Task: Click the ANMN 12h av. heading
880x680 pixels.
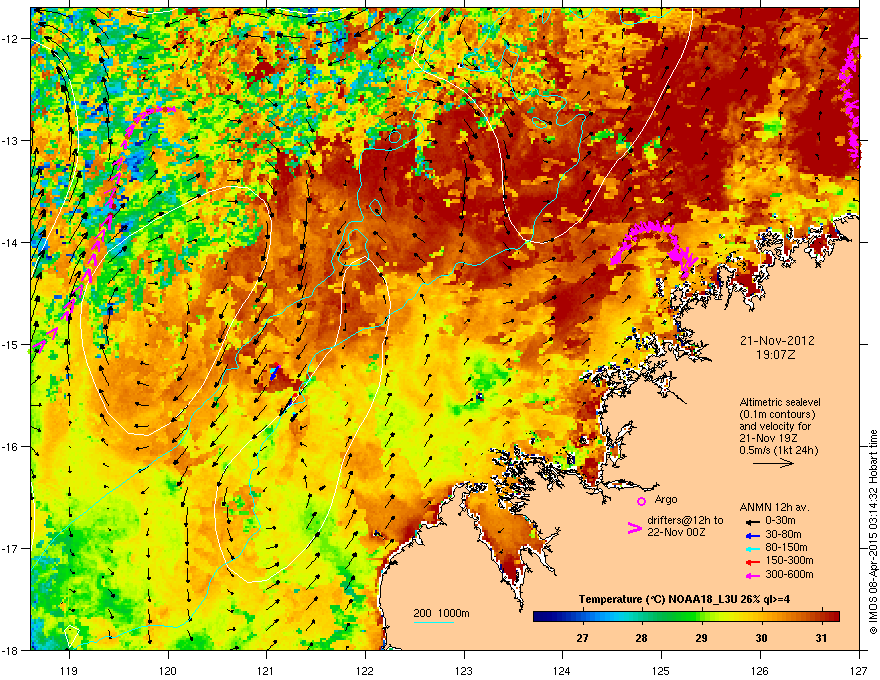Action: coord(774,508)
